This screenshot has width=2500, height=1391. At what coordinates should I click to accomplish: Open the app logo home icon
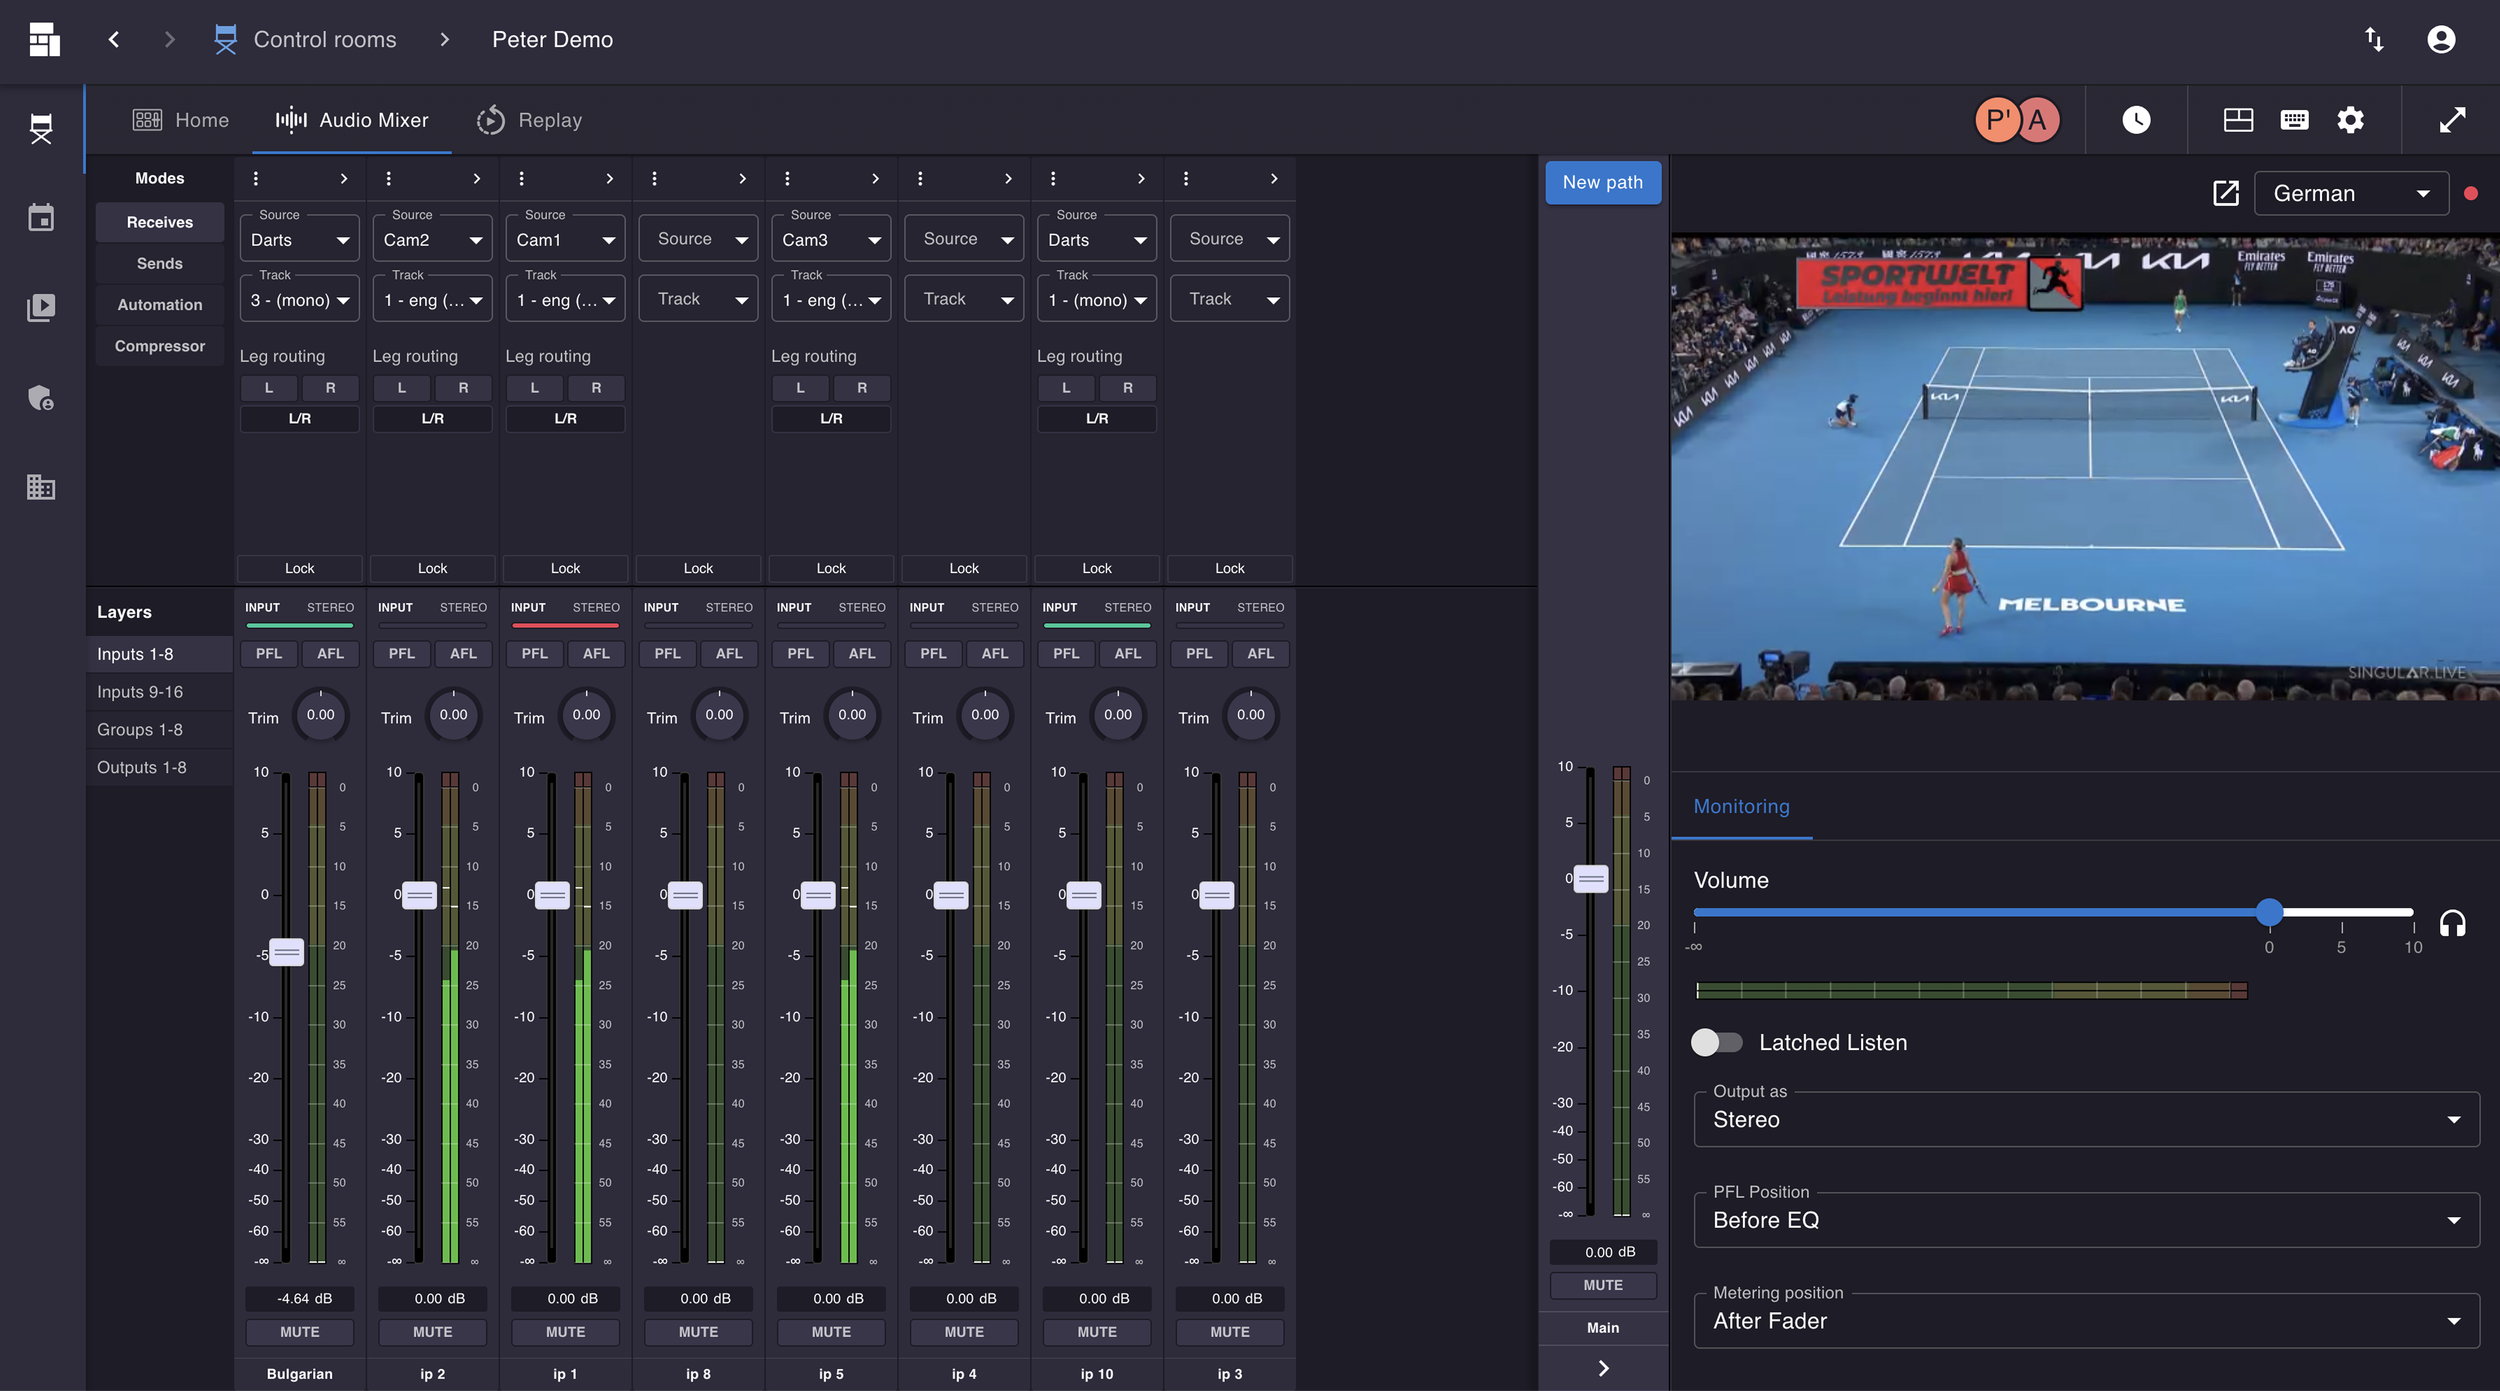pos(43,40)
